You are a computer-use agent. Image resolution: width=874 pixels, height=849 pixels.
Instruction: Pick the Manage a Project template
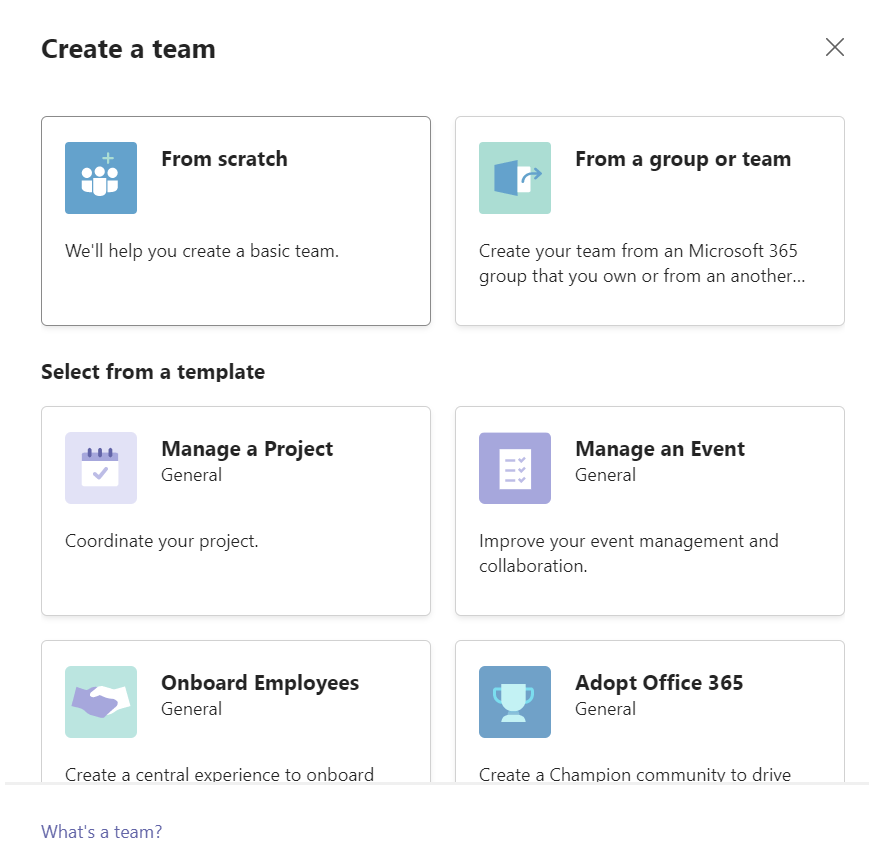235,510
